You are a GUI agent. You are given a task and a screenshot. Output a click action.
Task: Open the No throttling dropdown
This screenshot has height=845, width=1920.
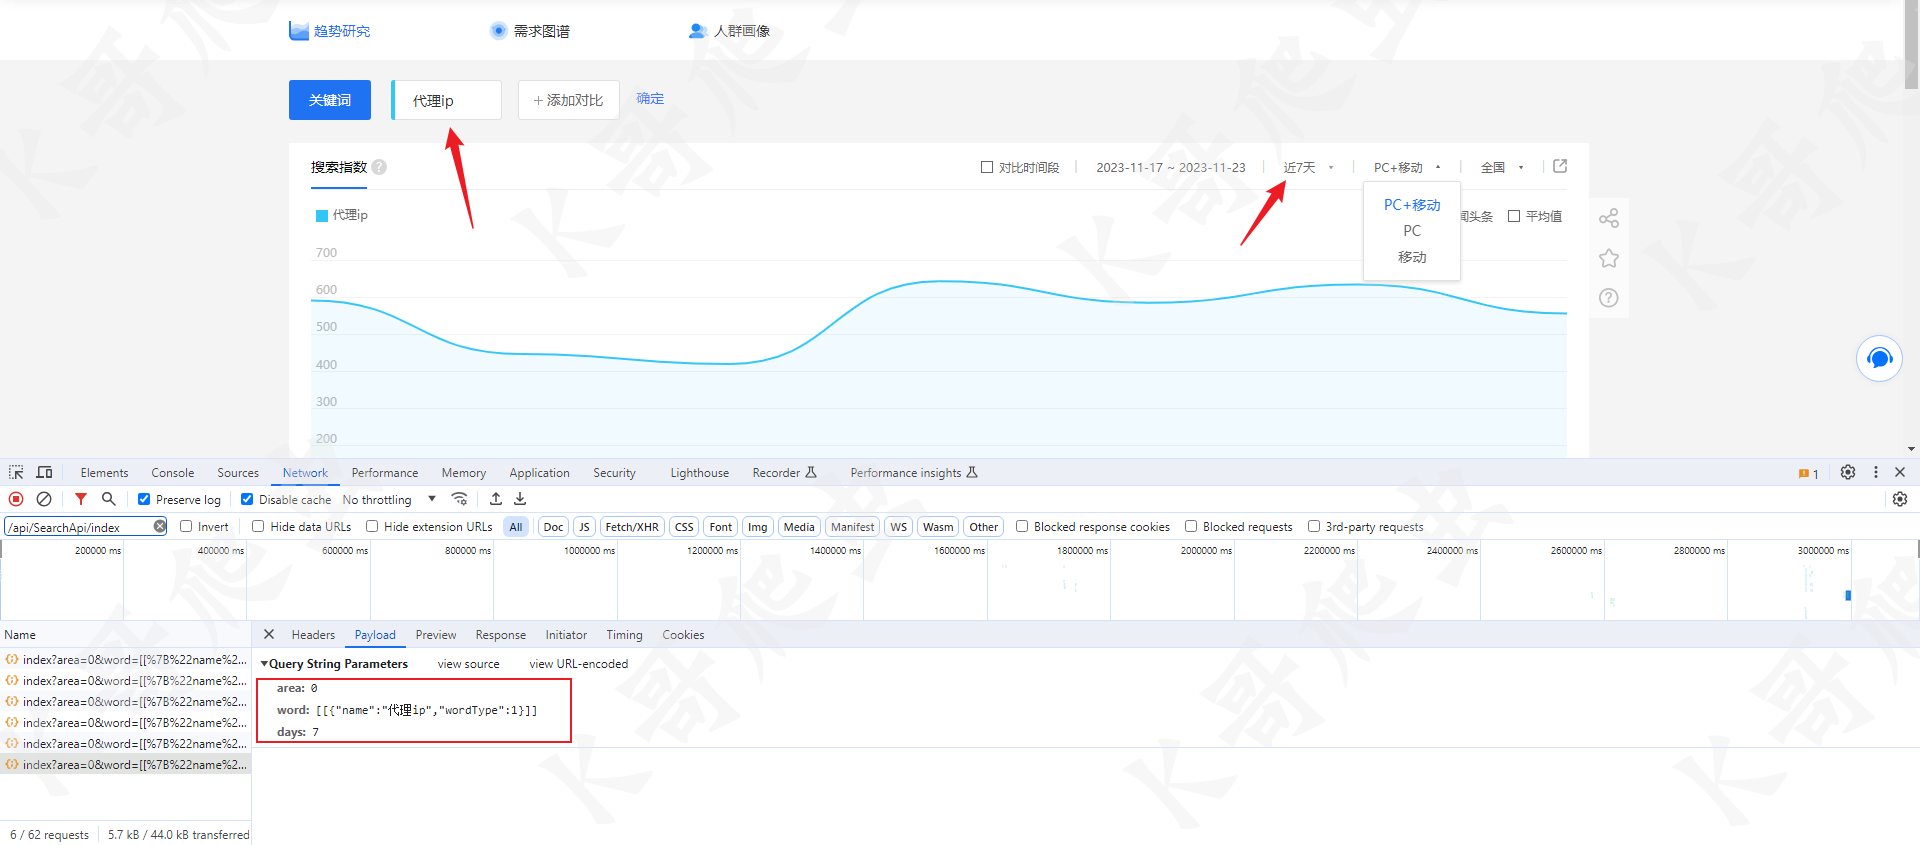[x=389, y=499]
